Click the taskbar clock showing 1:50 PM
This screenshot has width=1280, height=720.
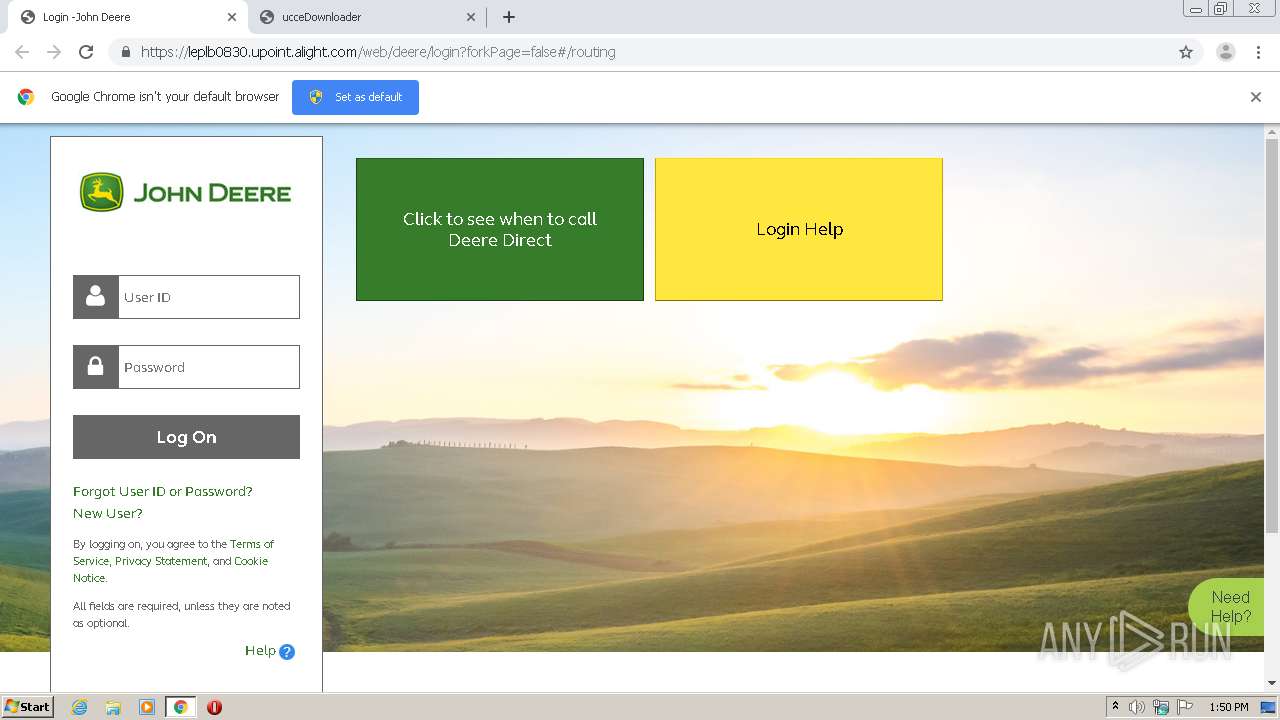(1229, 707)
